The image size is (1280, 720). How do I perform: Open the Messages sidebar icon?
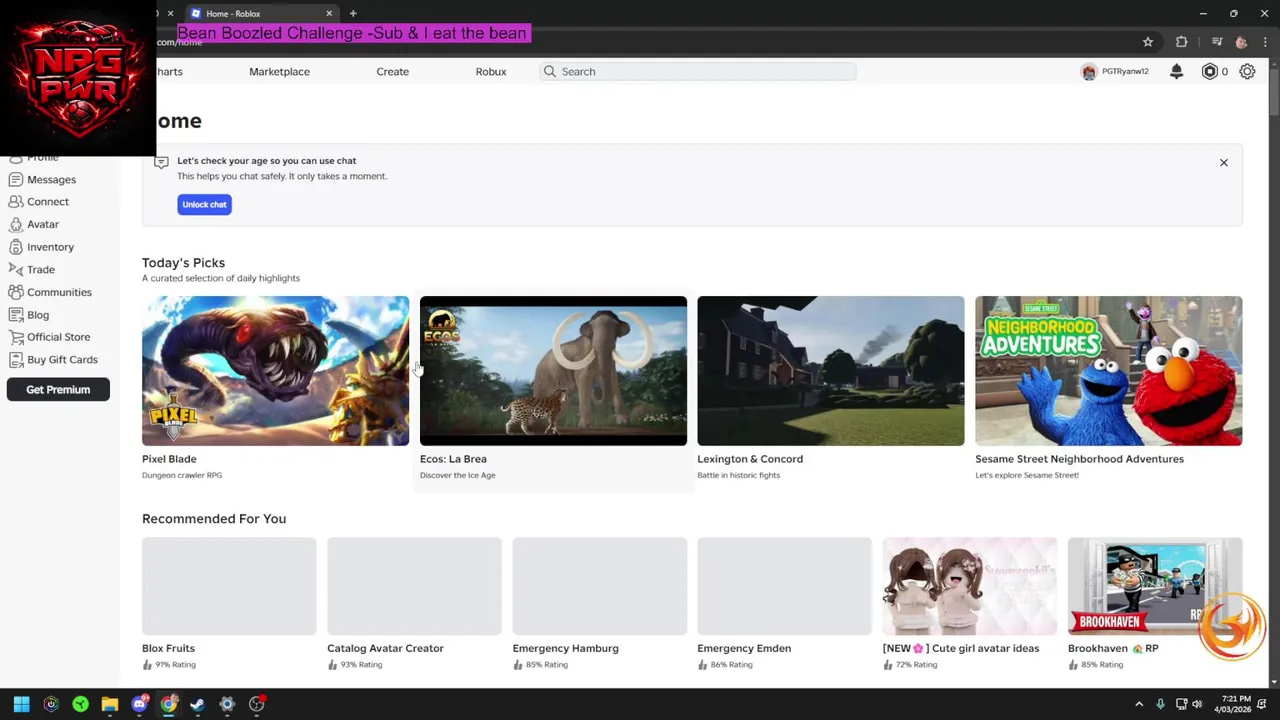tap(15, 180)
